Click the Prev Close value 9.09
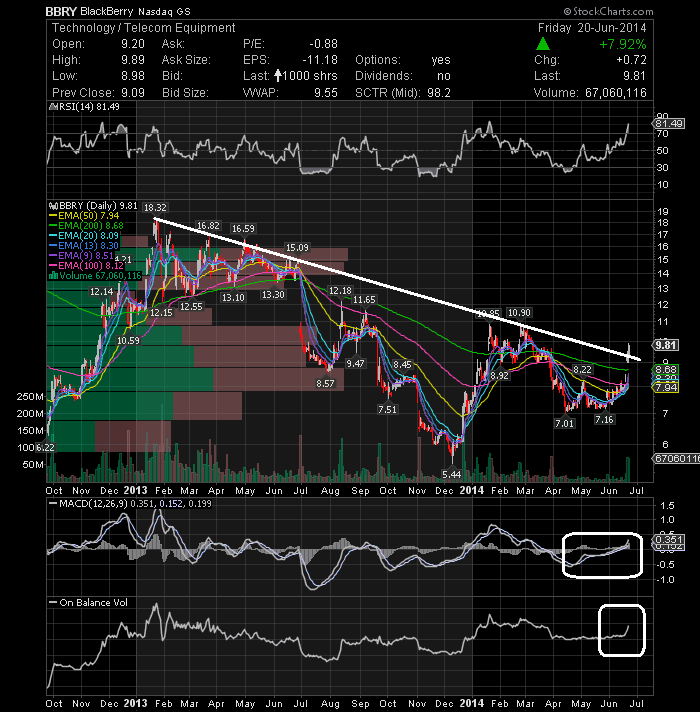Screen dimensions: 700x712 click(133, 93)
